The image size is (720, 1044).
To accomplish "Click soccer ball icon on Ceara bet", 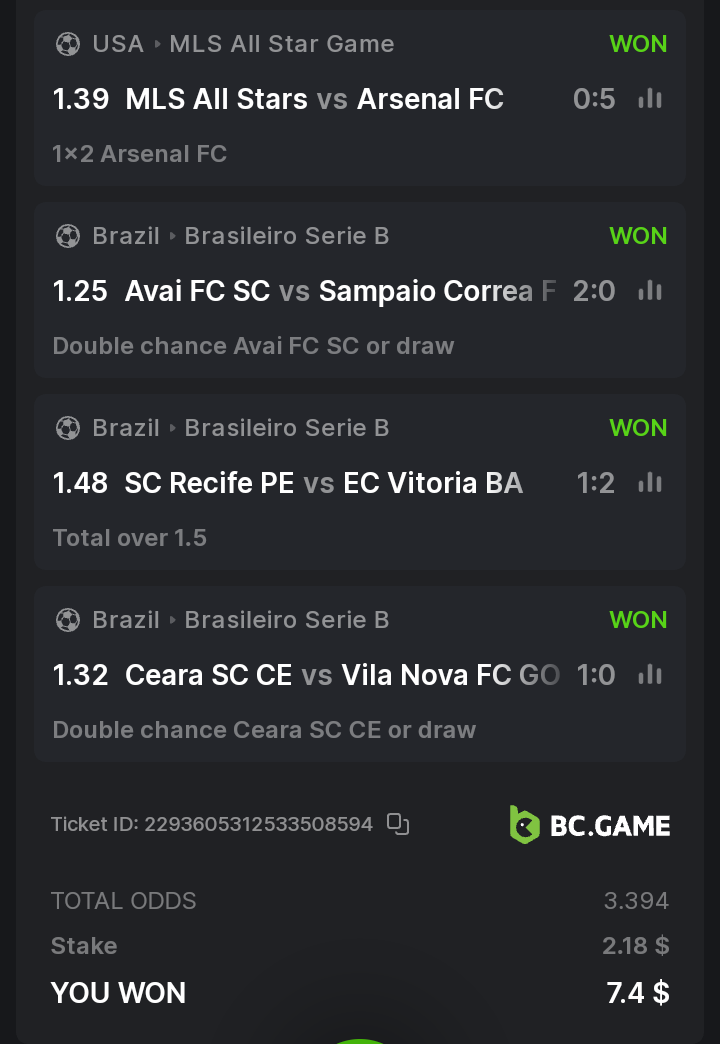I will pyautogui.click(x=67, y=620).
